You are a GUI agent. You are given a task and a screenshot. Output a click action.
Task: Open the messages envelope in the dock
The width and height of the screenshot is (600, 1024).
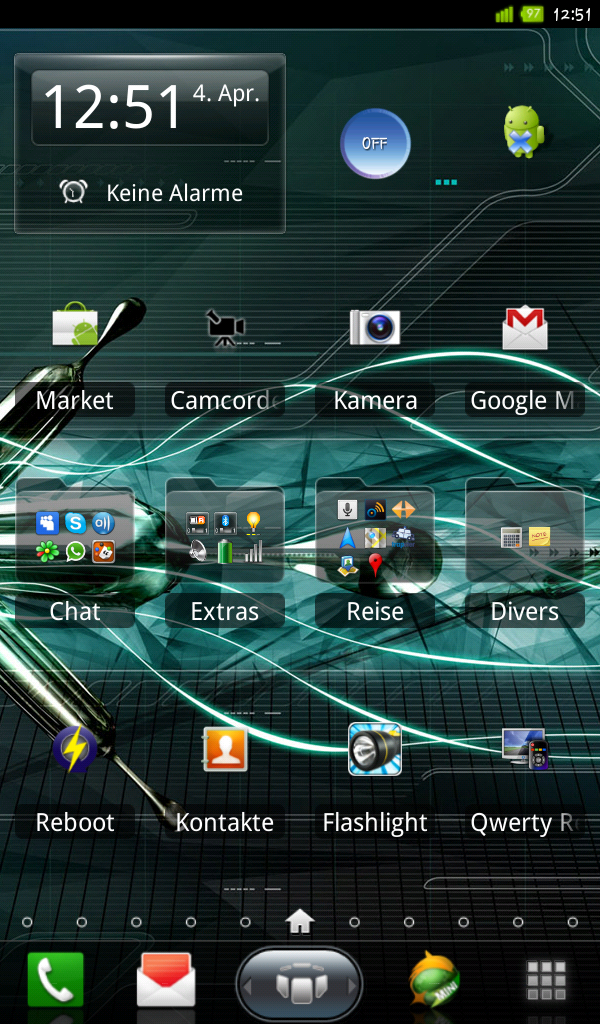click(x=166, y=980)
